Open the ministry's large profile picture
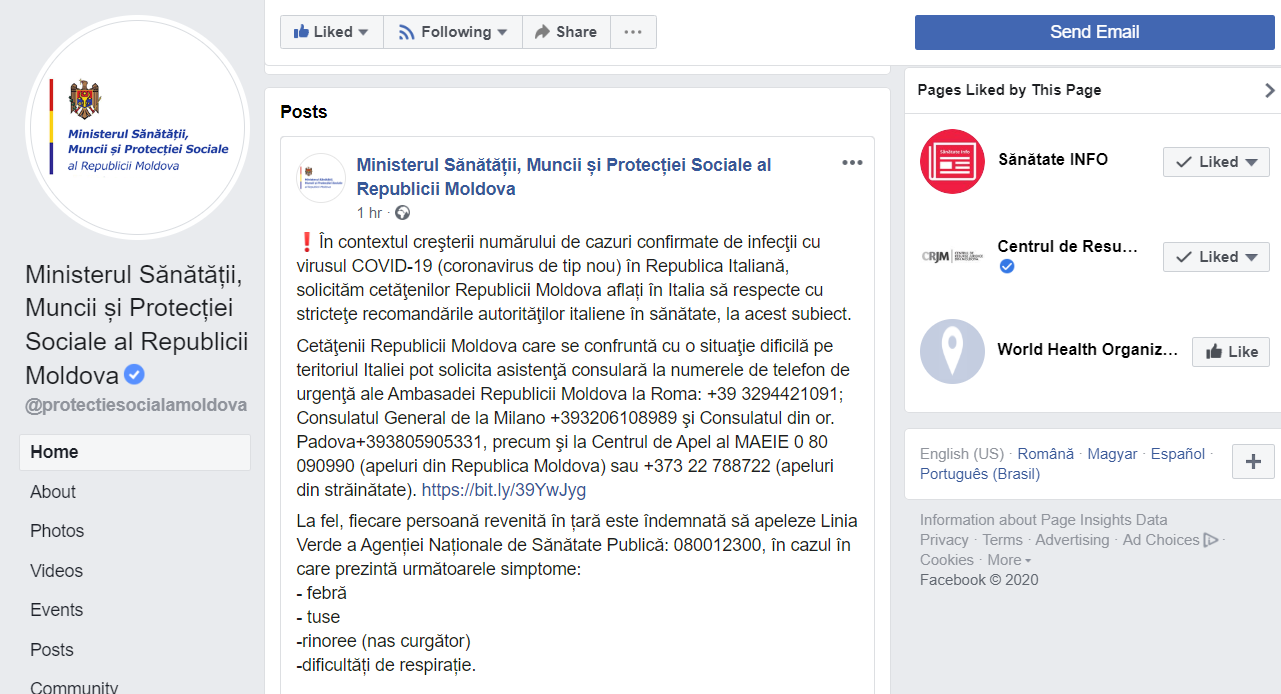 click(137, 127)
